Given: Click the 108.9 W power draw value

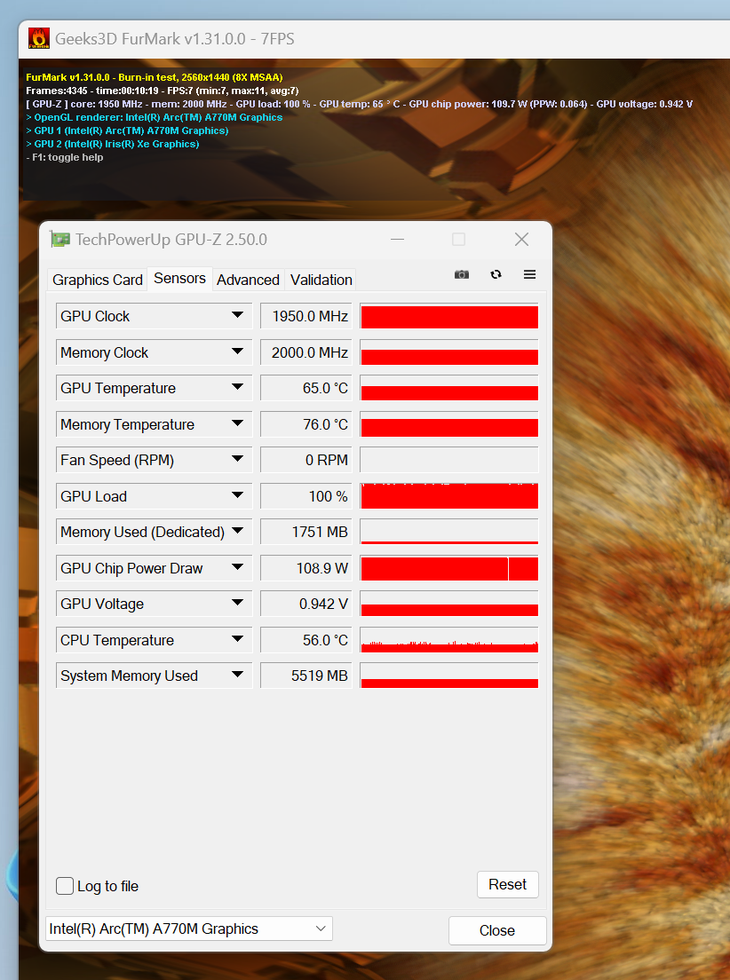Looking at the screenshot, I should pos(306,568).
